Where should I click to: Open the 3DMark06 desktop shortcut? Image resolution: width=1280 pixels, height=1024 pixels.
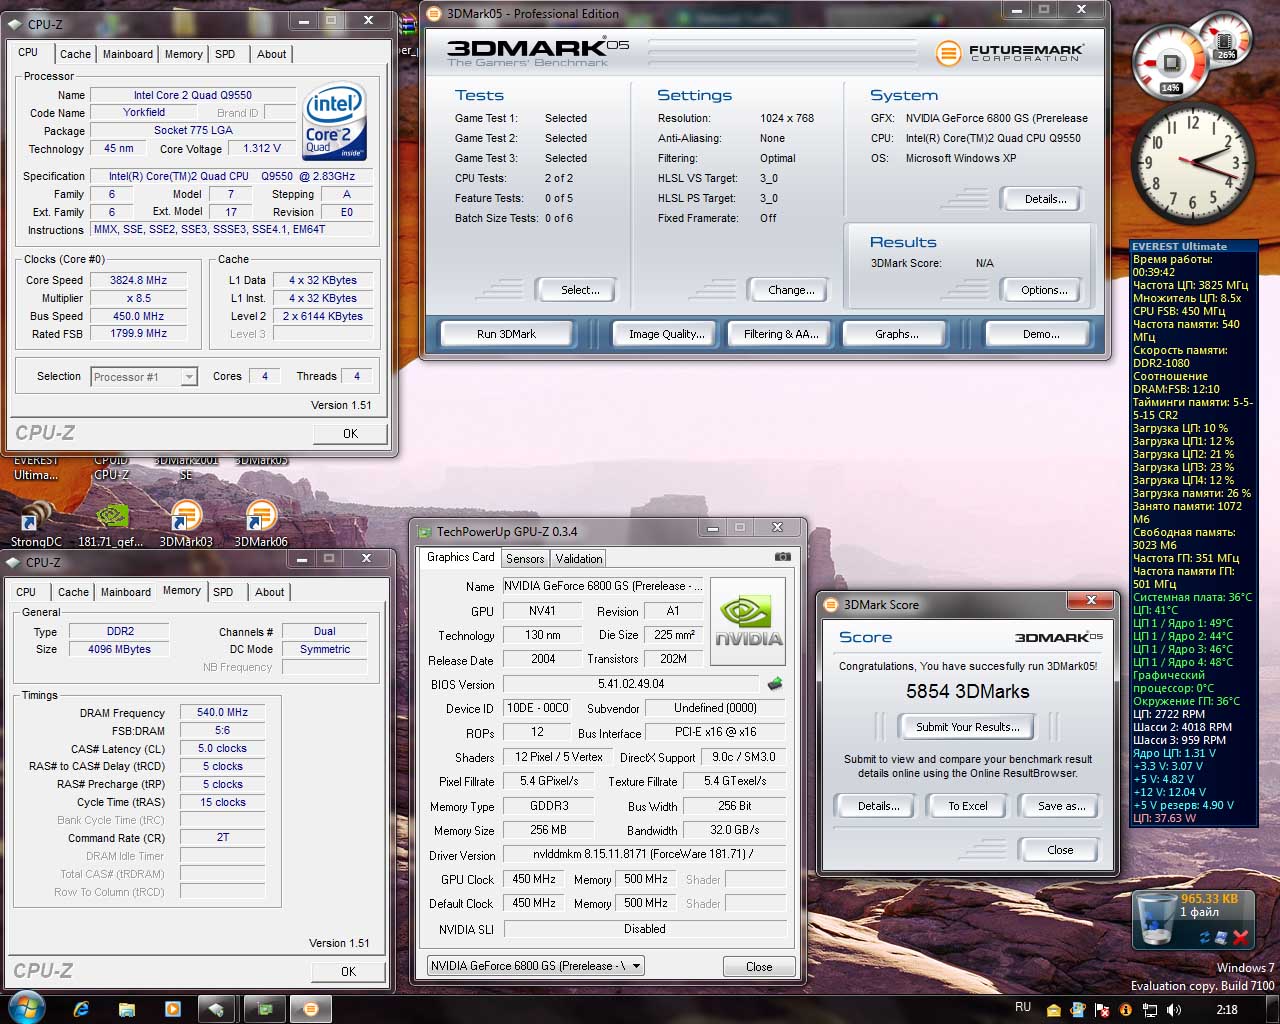(x=261, y=523)
